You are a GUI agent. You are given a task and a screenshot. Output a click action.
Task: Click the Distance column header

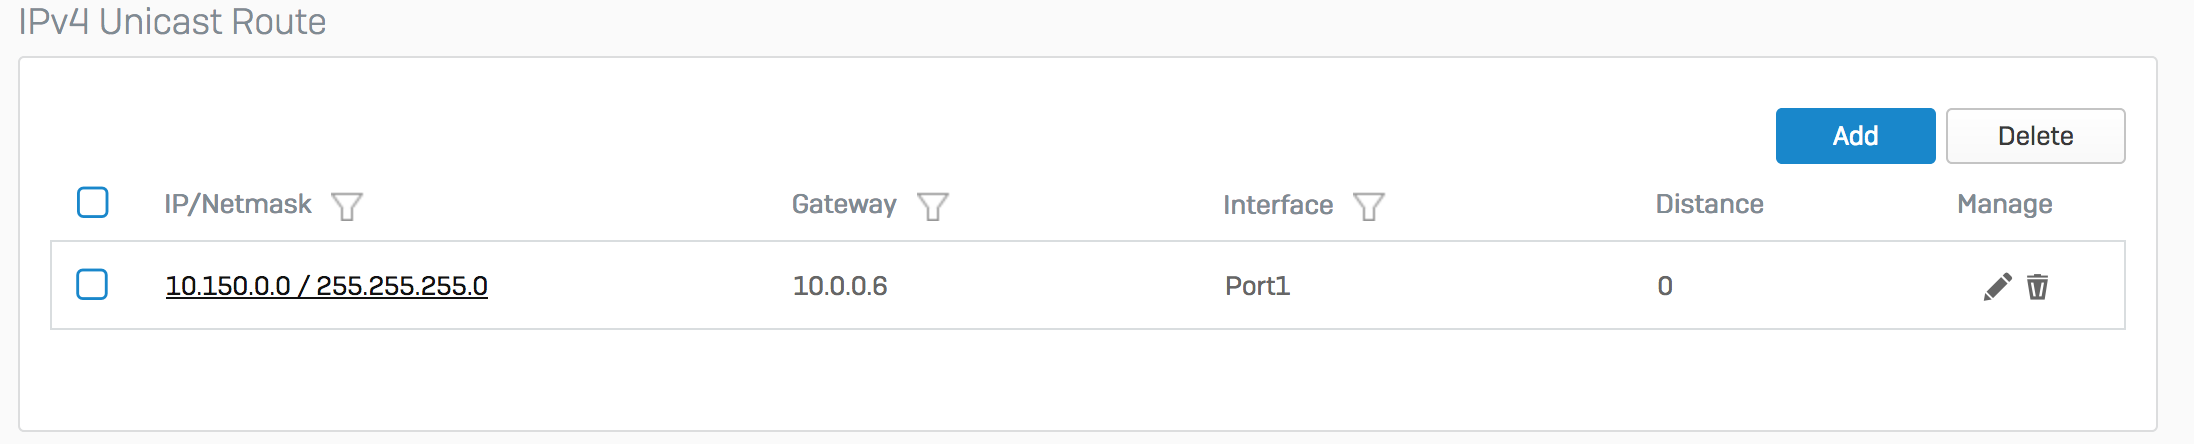click(1709, 204)
